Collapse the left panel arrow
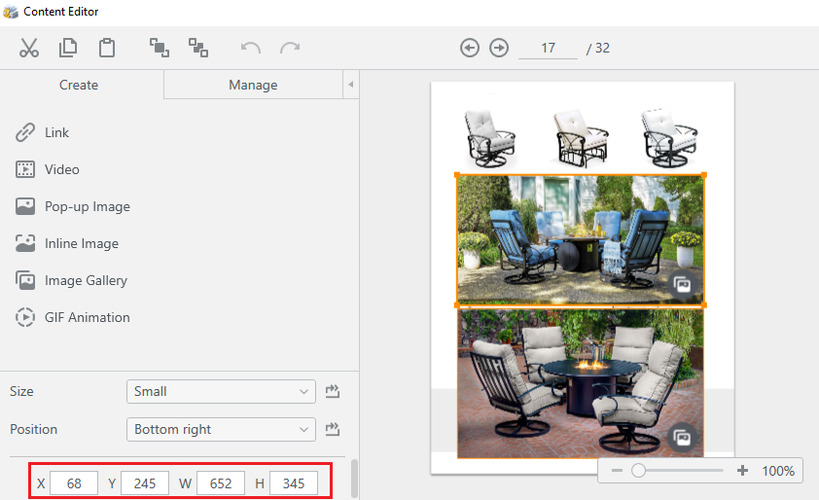 (x=351, y=84)
